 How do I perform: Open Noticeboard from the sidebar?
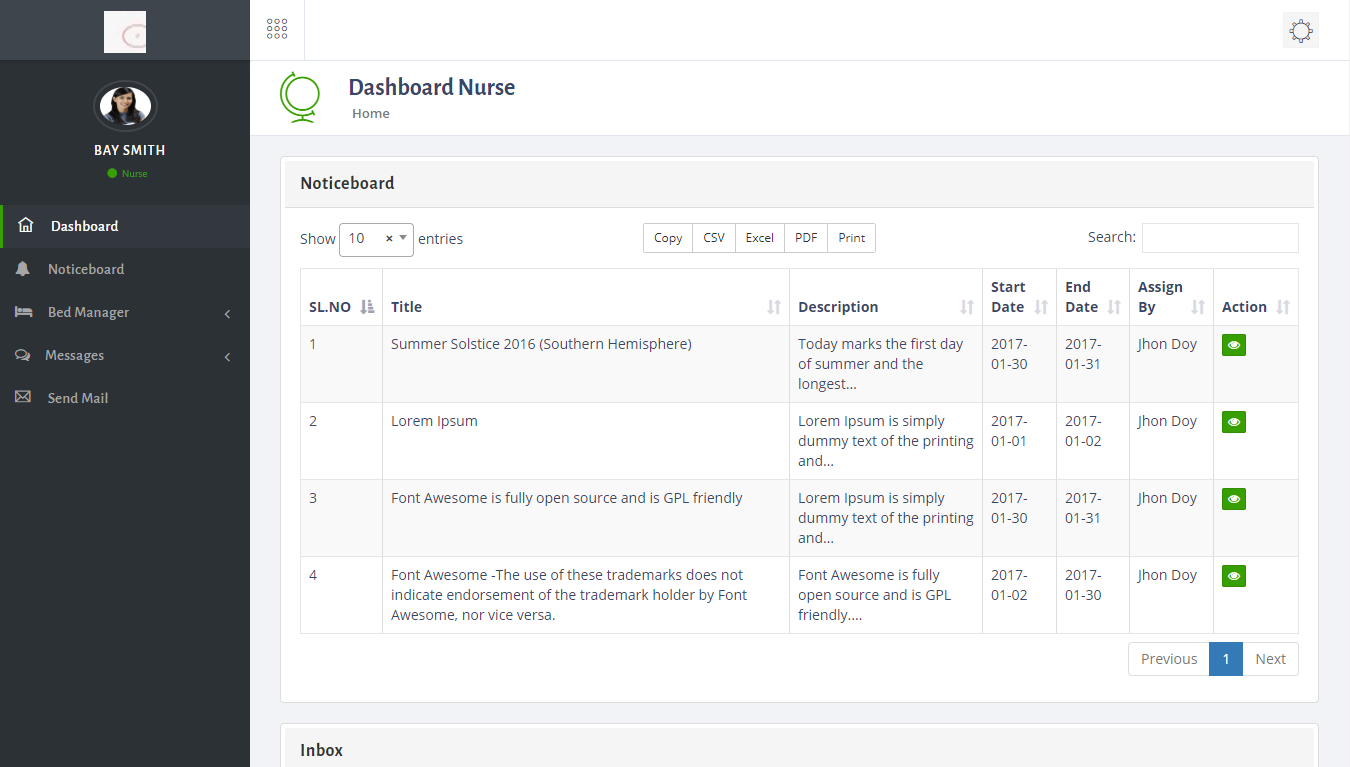click(x=86, y=269)
